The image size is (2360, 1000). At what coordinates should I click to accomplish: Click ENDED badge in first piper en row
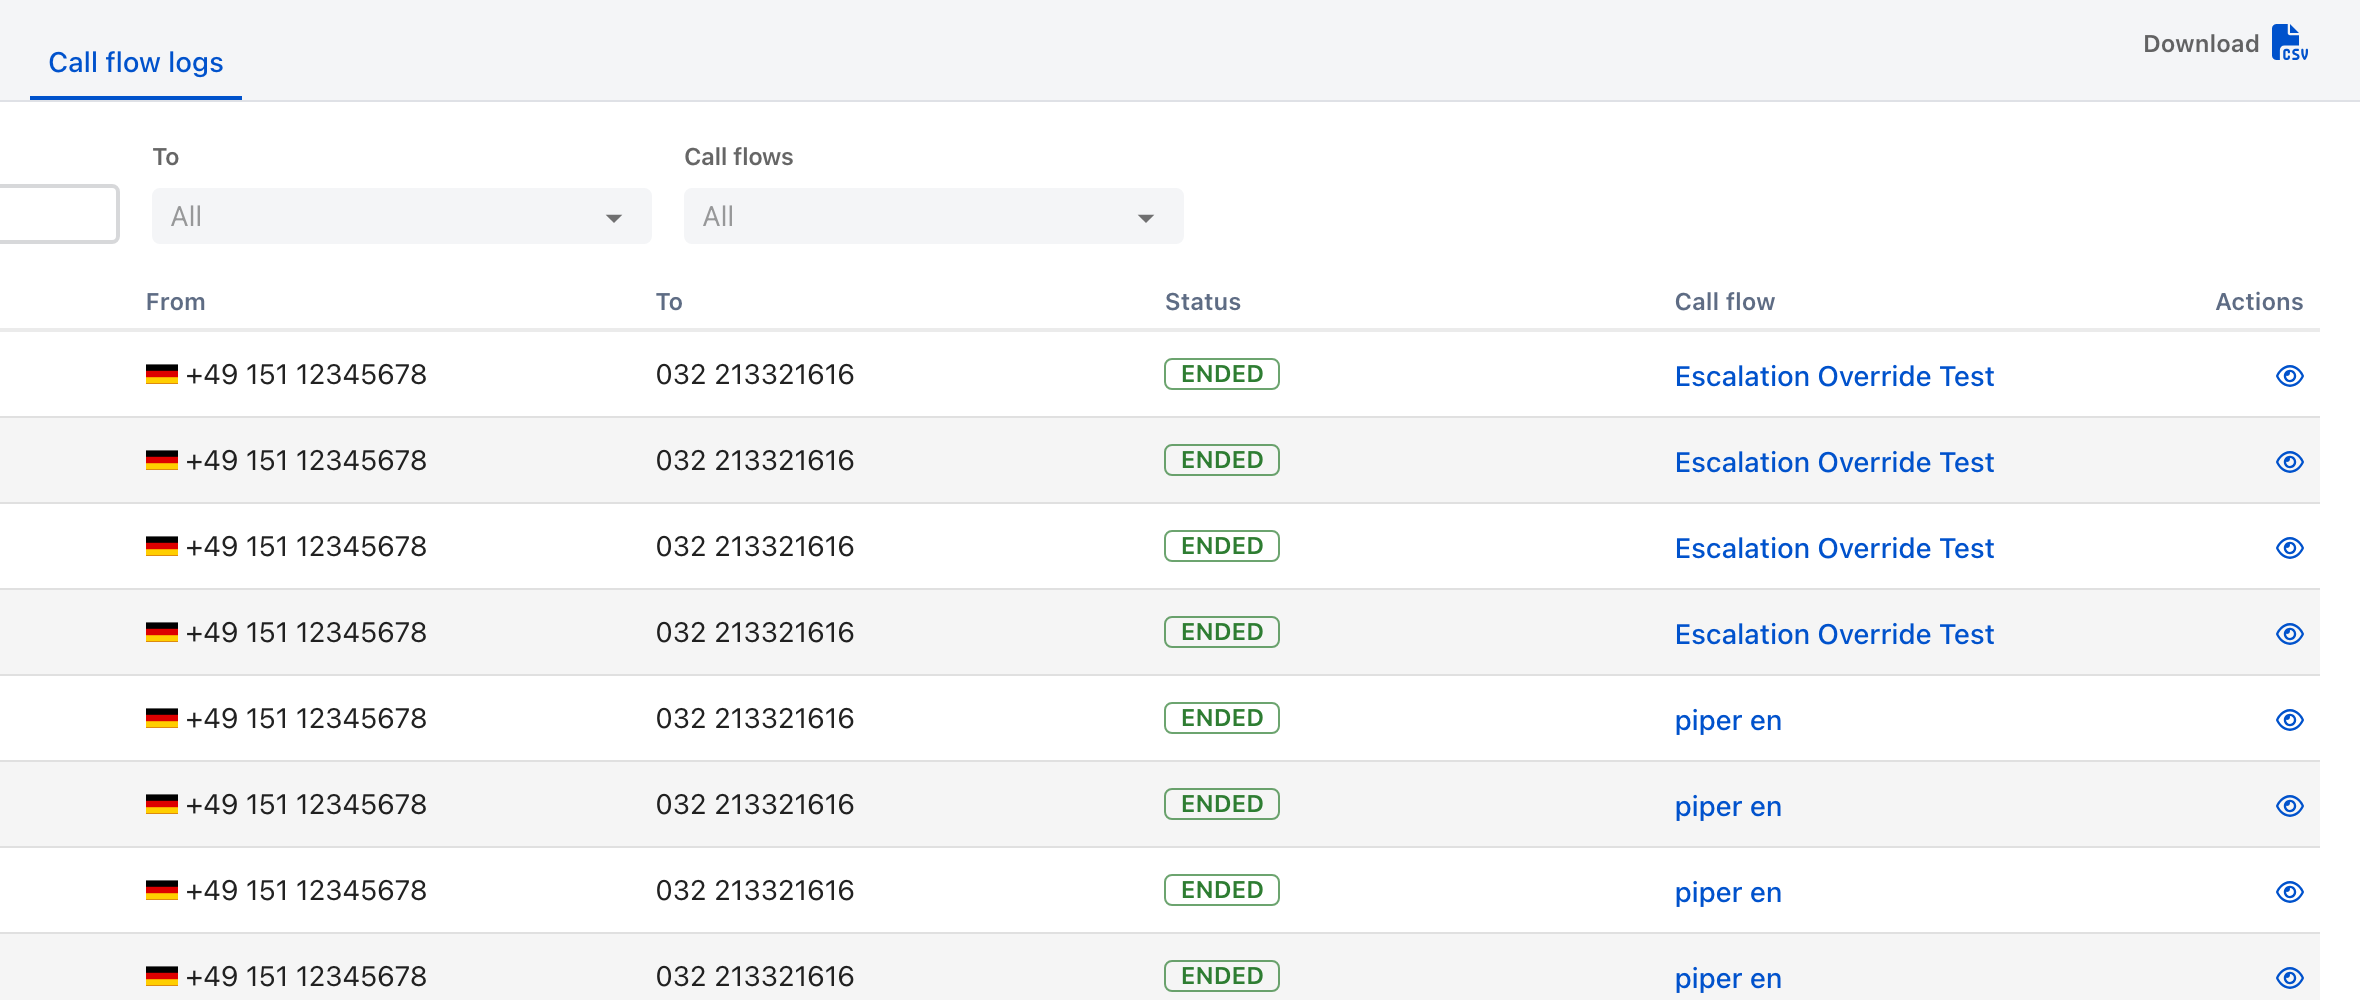(1222, 718)
